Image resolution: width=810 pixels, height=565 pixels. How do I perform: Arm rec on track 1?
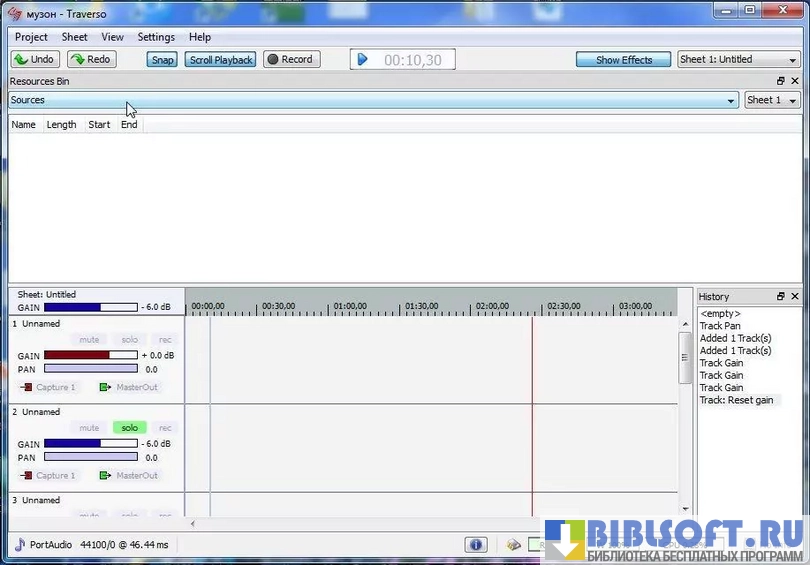coord(165,340)
